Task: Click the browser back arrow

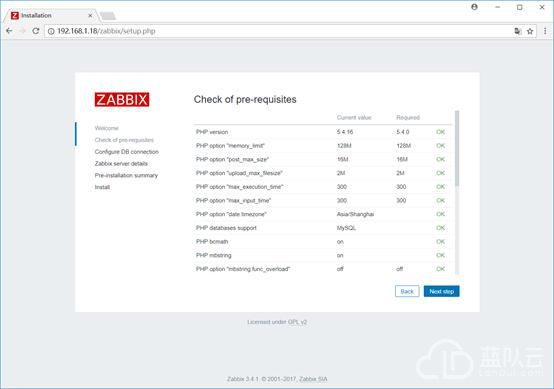Action: [9, 31]
